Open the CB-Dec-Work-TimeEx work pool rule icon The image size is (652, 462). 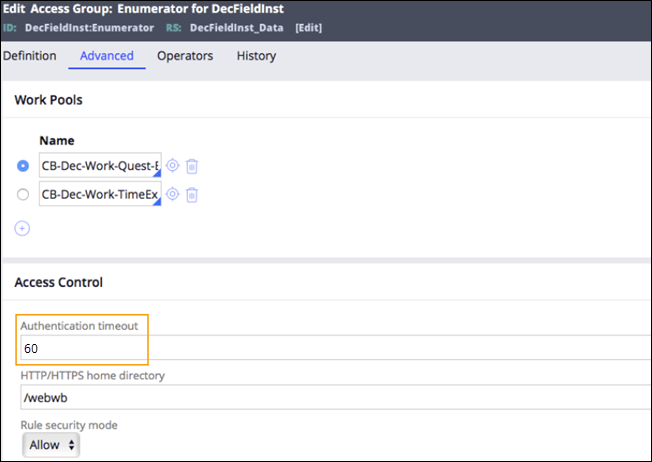tap(172, 194)
